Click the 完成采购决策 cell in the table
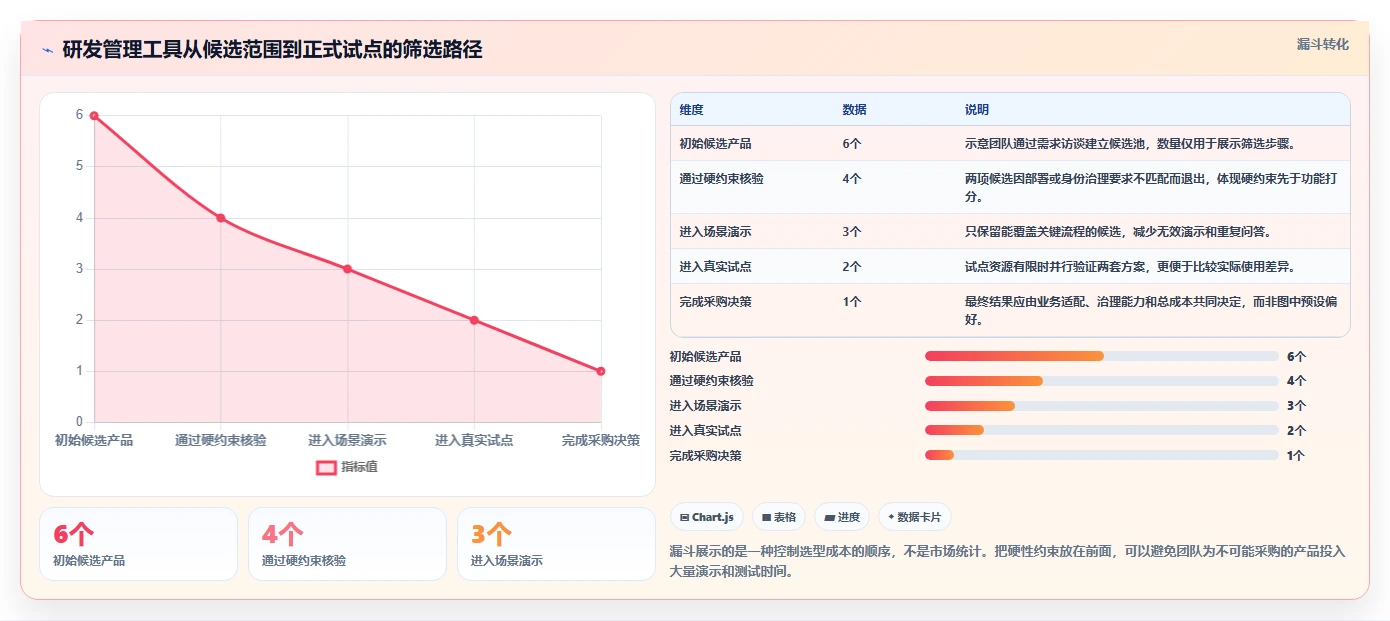The height and width of the screenshot is (621, 1390). point(716,302)
